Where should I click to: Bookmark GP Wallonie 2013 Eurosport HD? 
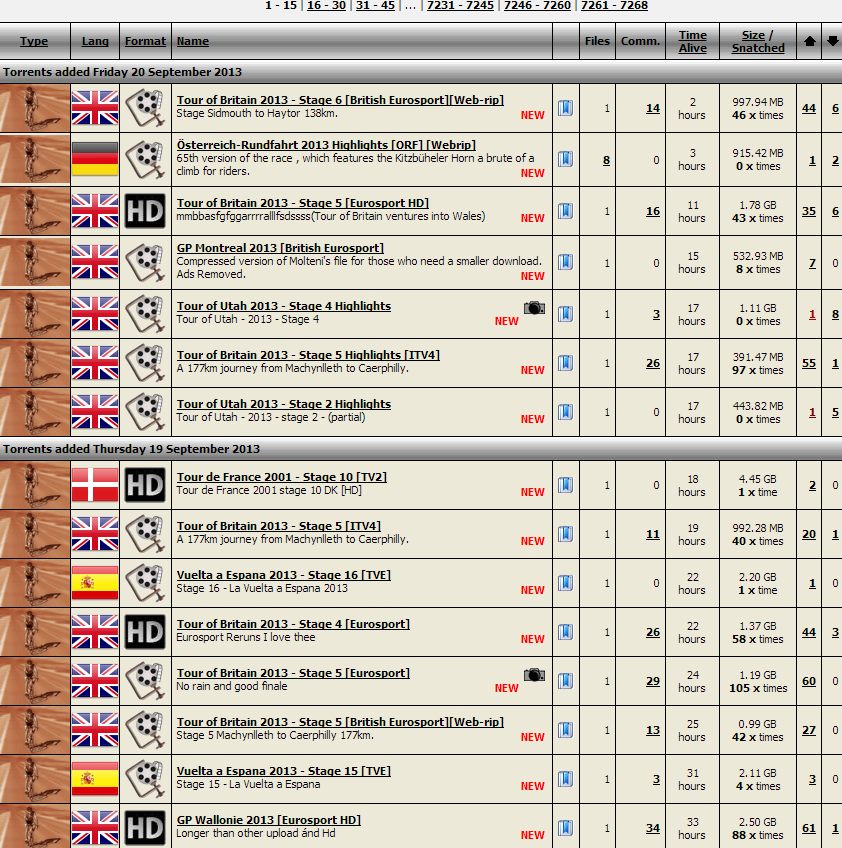pyautogui.click(x=565, y=827)
